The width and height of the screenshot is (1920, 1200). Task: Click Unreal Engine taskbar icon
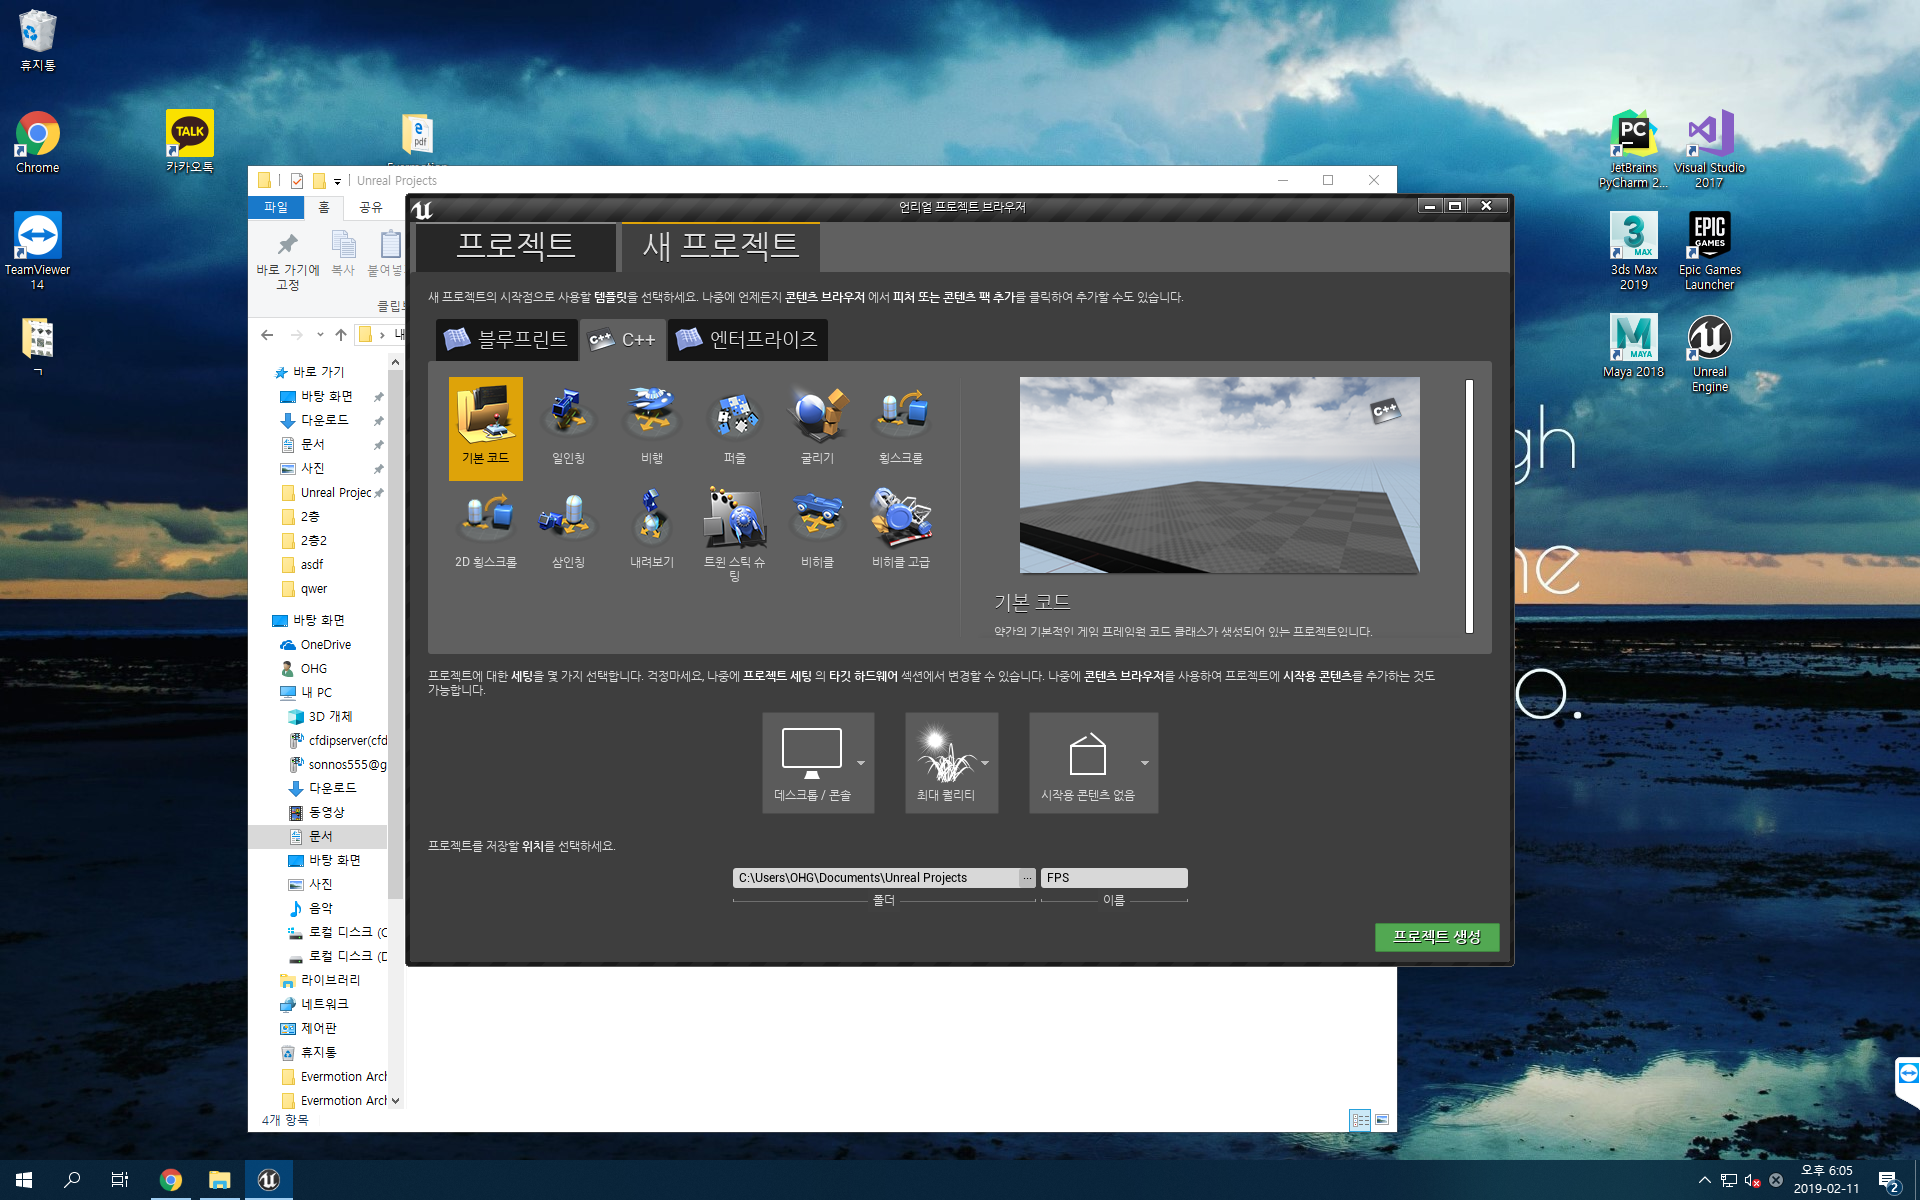point(268,1180)
